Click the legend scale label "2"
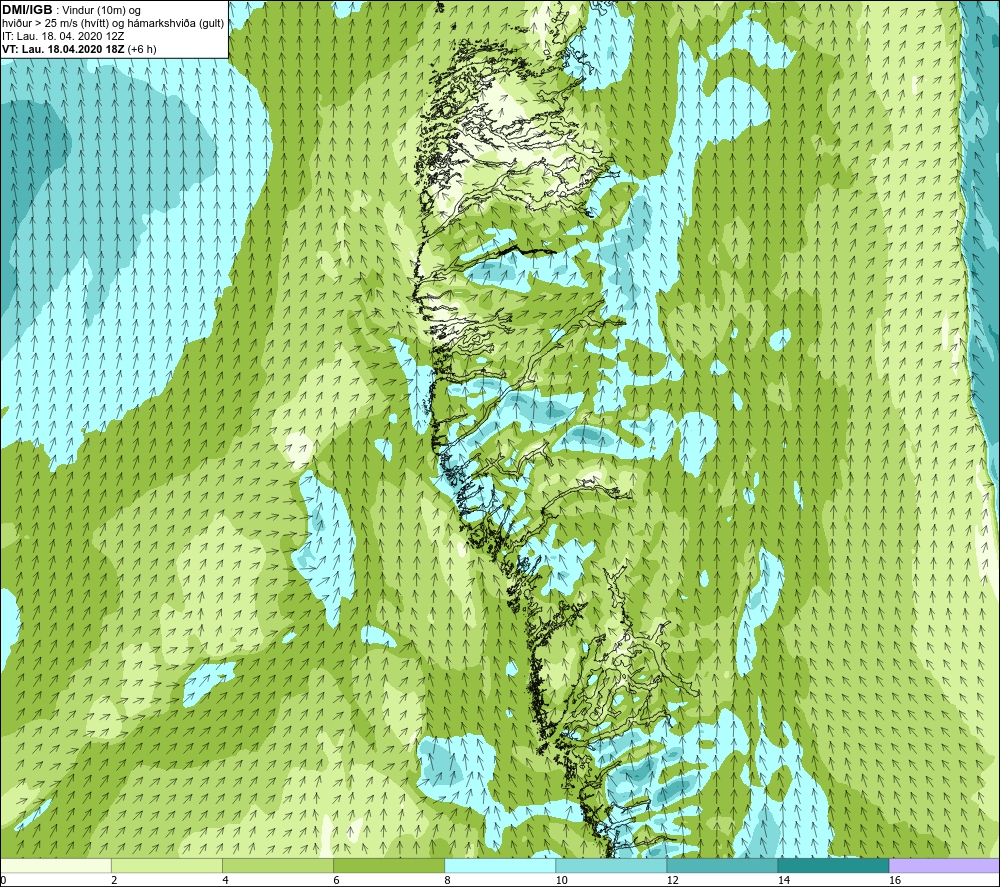The image size is (1000, 887). pyautogui.click(x=114, y=881)
